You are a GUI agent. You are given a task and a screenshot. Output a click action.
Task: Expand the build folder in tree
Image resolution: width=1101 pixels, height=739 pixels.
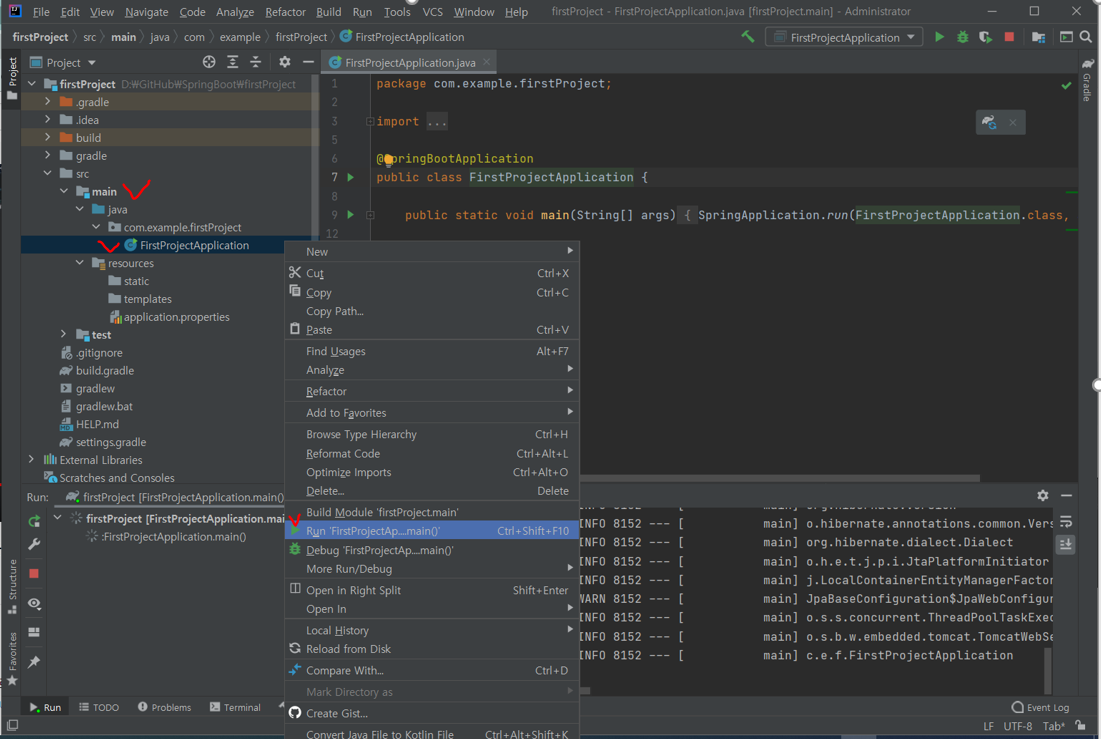48,138
